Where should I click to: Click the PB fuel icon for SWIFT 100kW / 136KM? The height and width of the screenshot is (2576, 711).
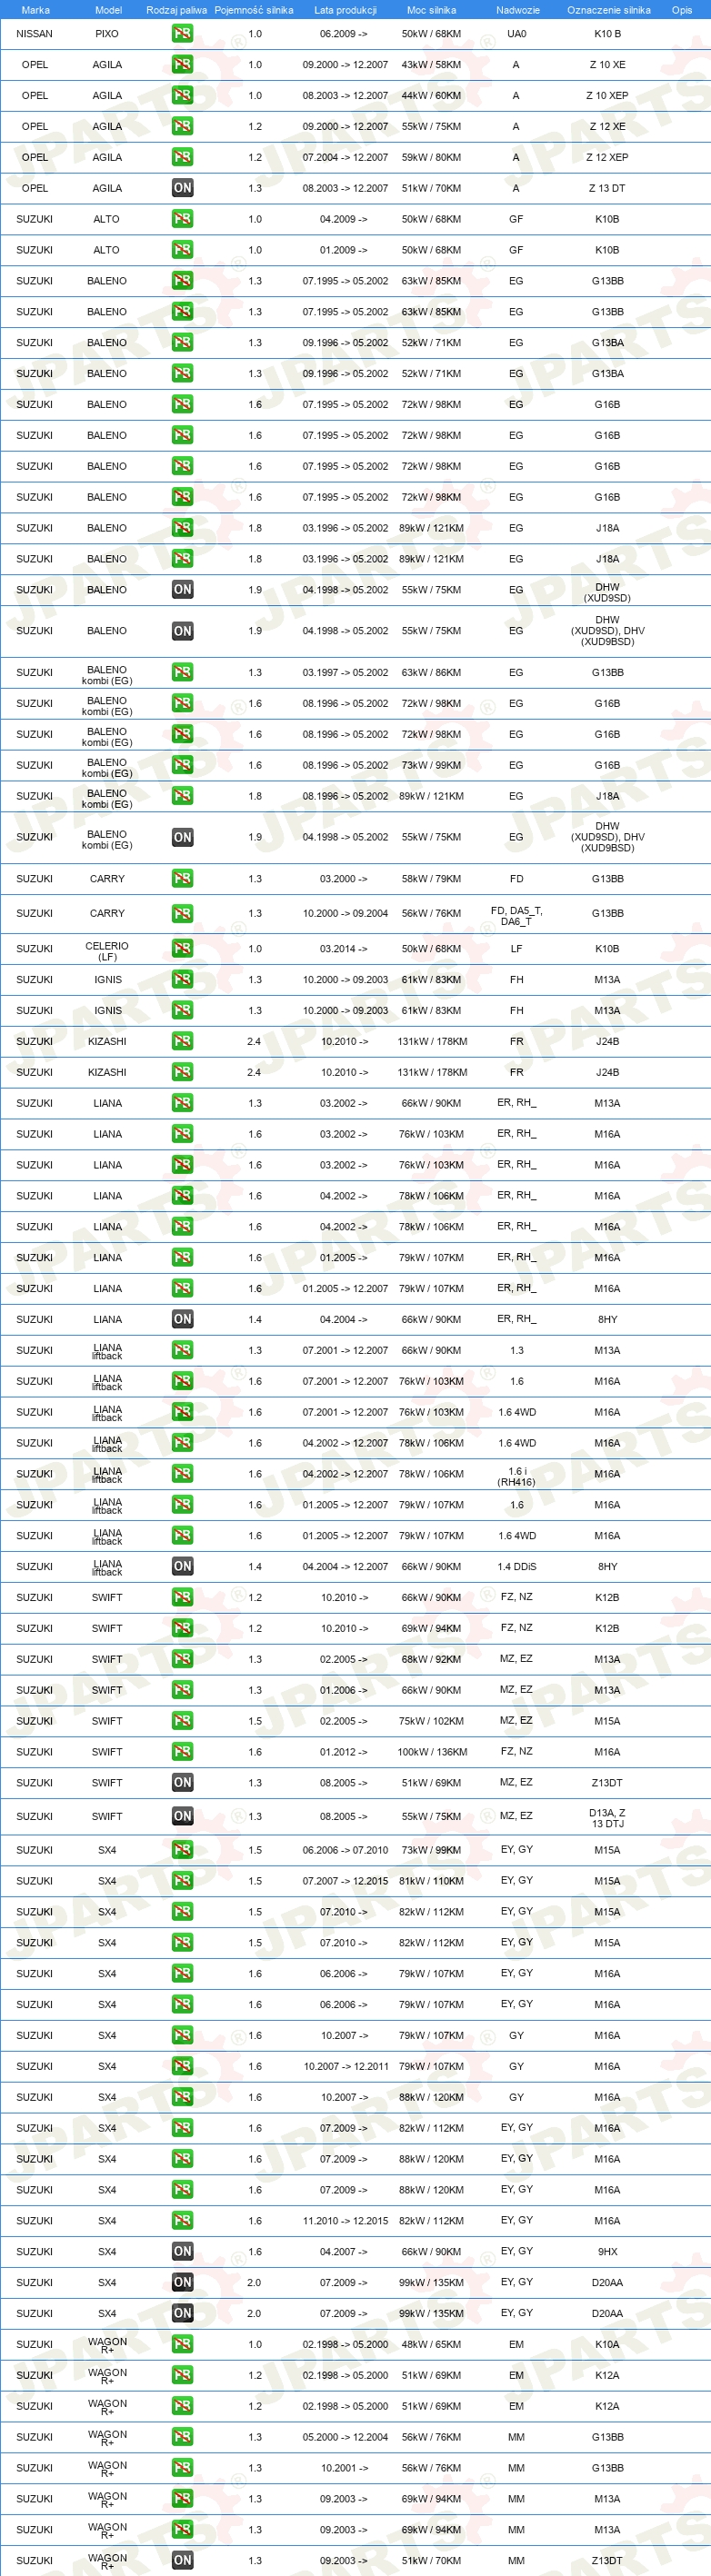tap(182, 1752)
